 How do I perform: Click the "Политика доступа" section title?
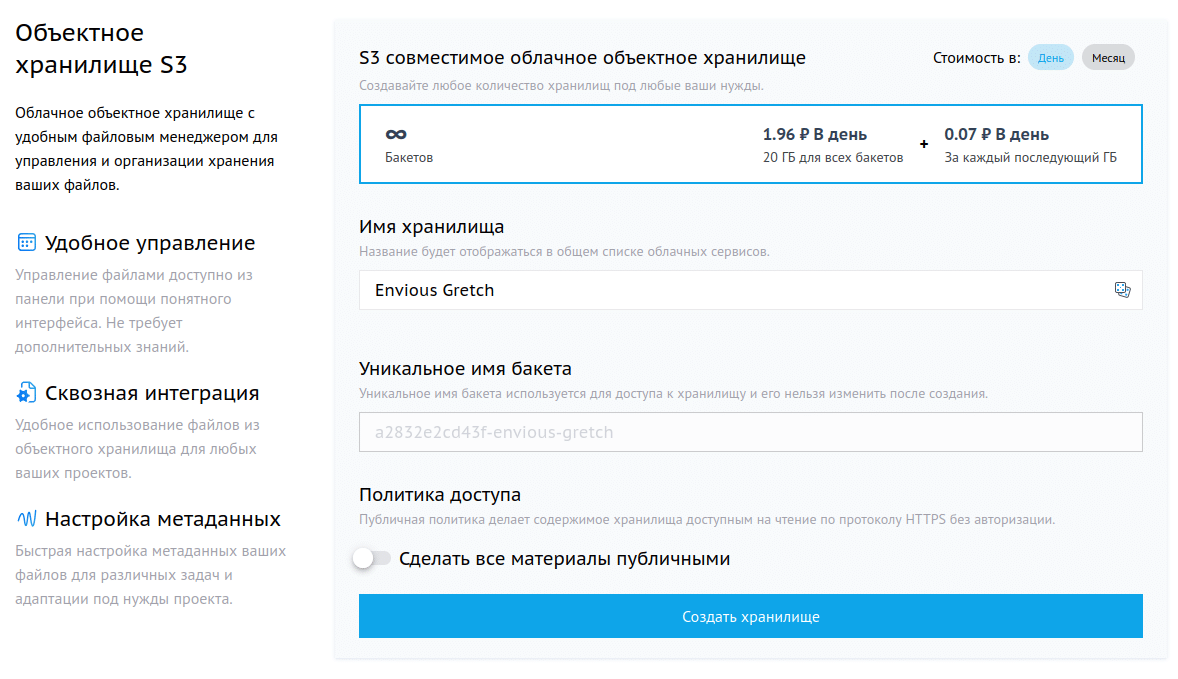(440, 494)
